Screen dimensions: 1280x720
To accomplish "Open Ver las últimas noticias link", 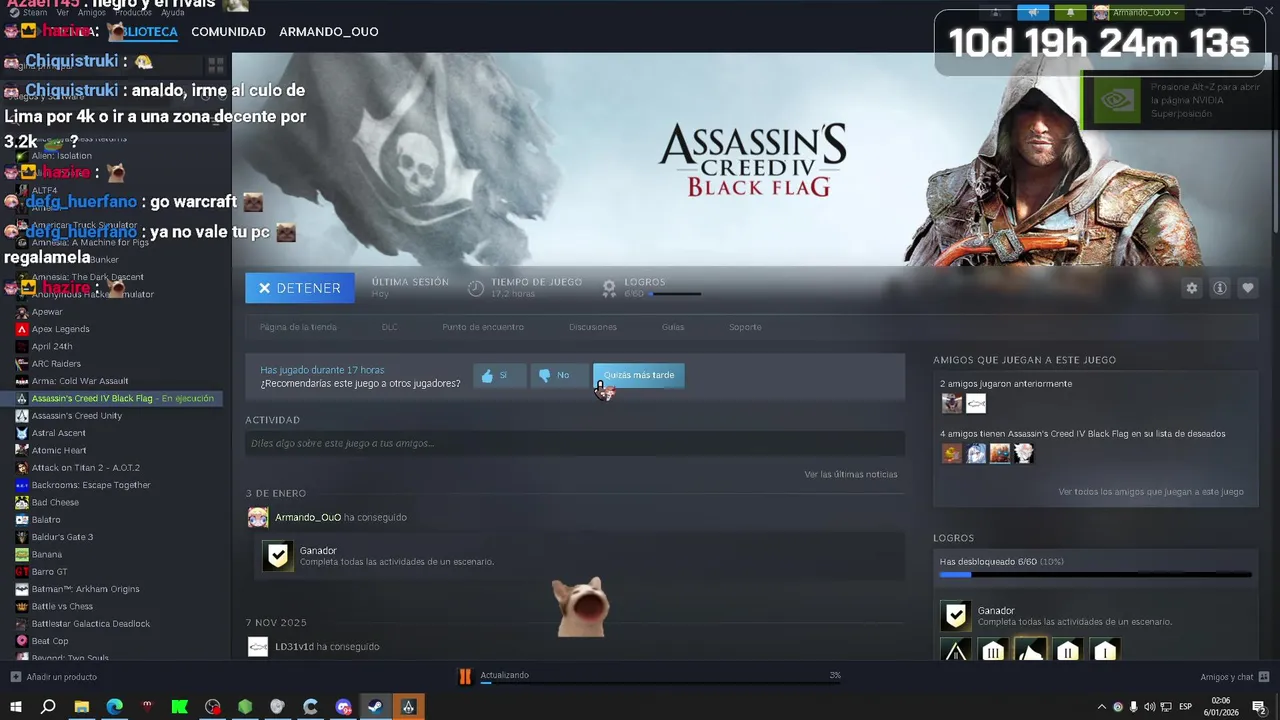I will [x=851, y=474].
